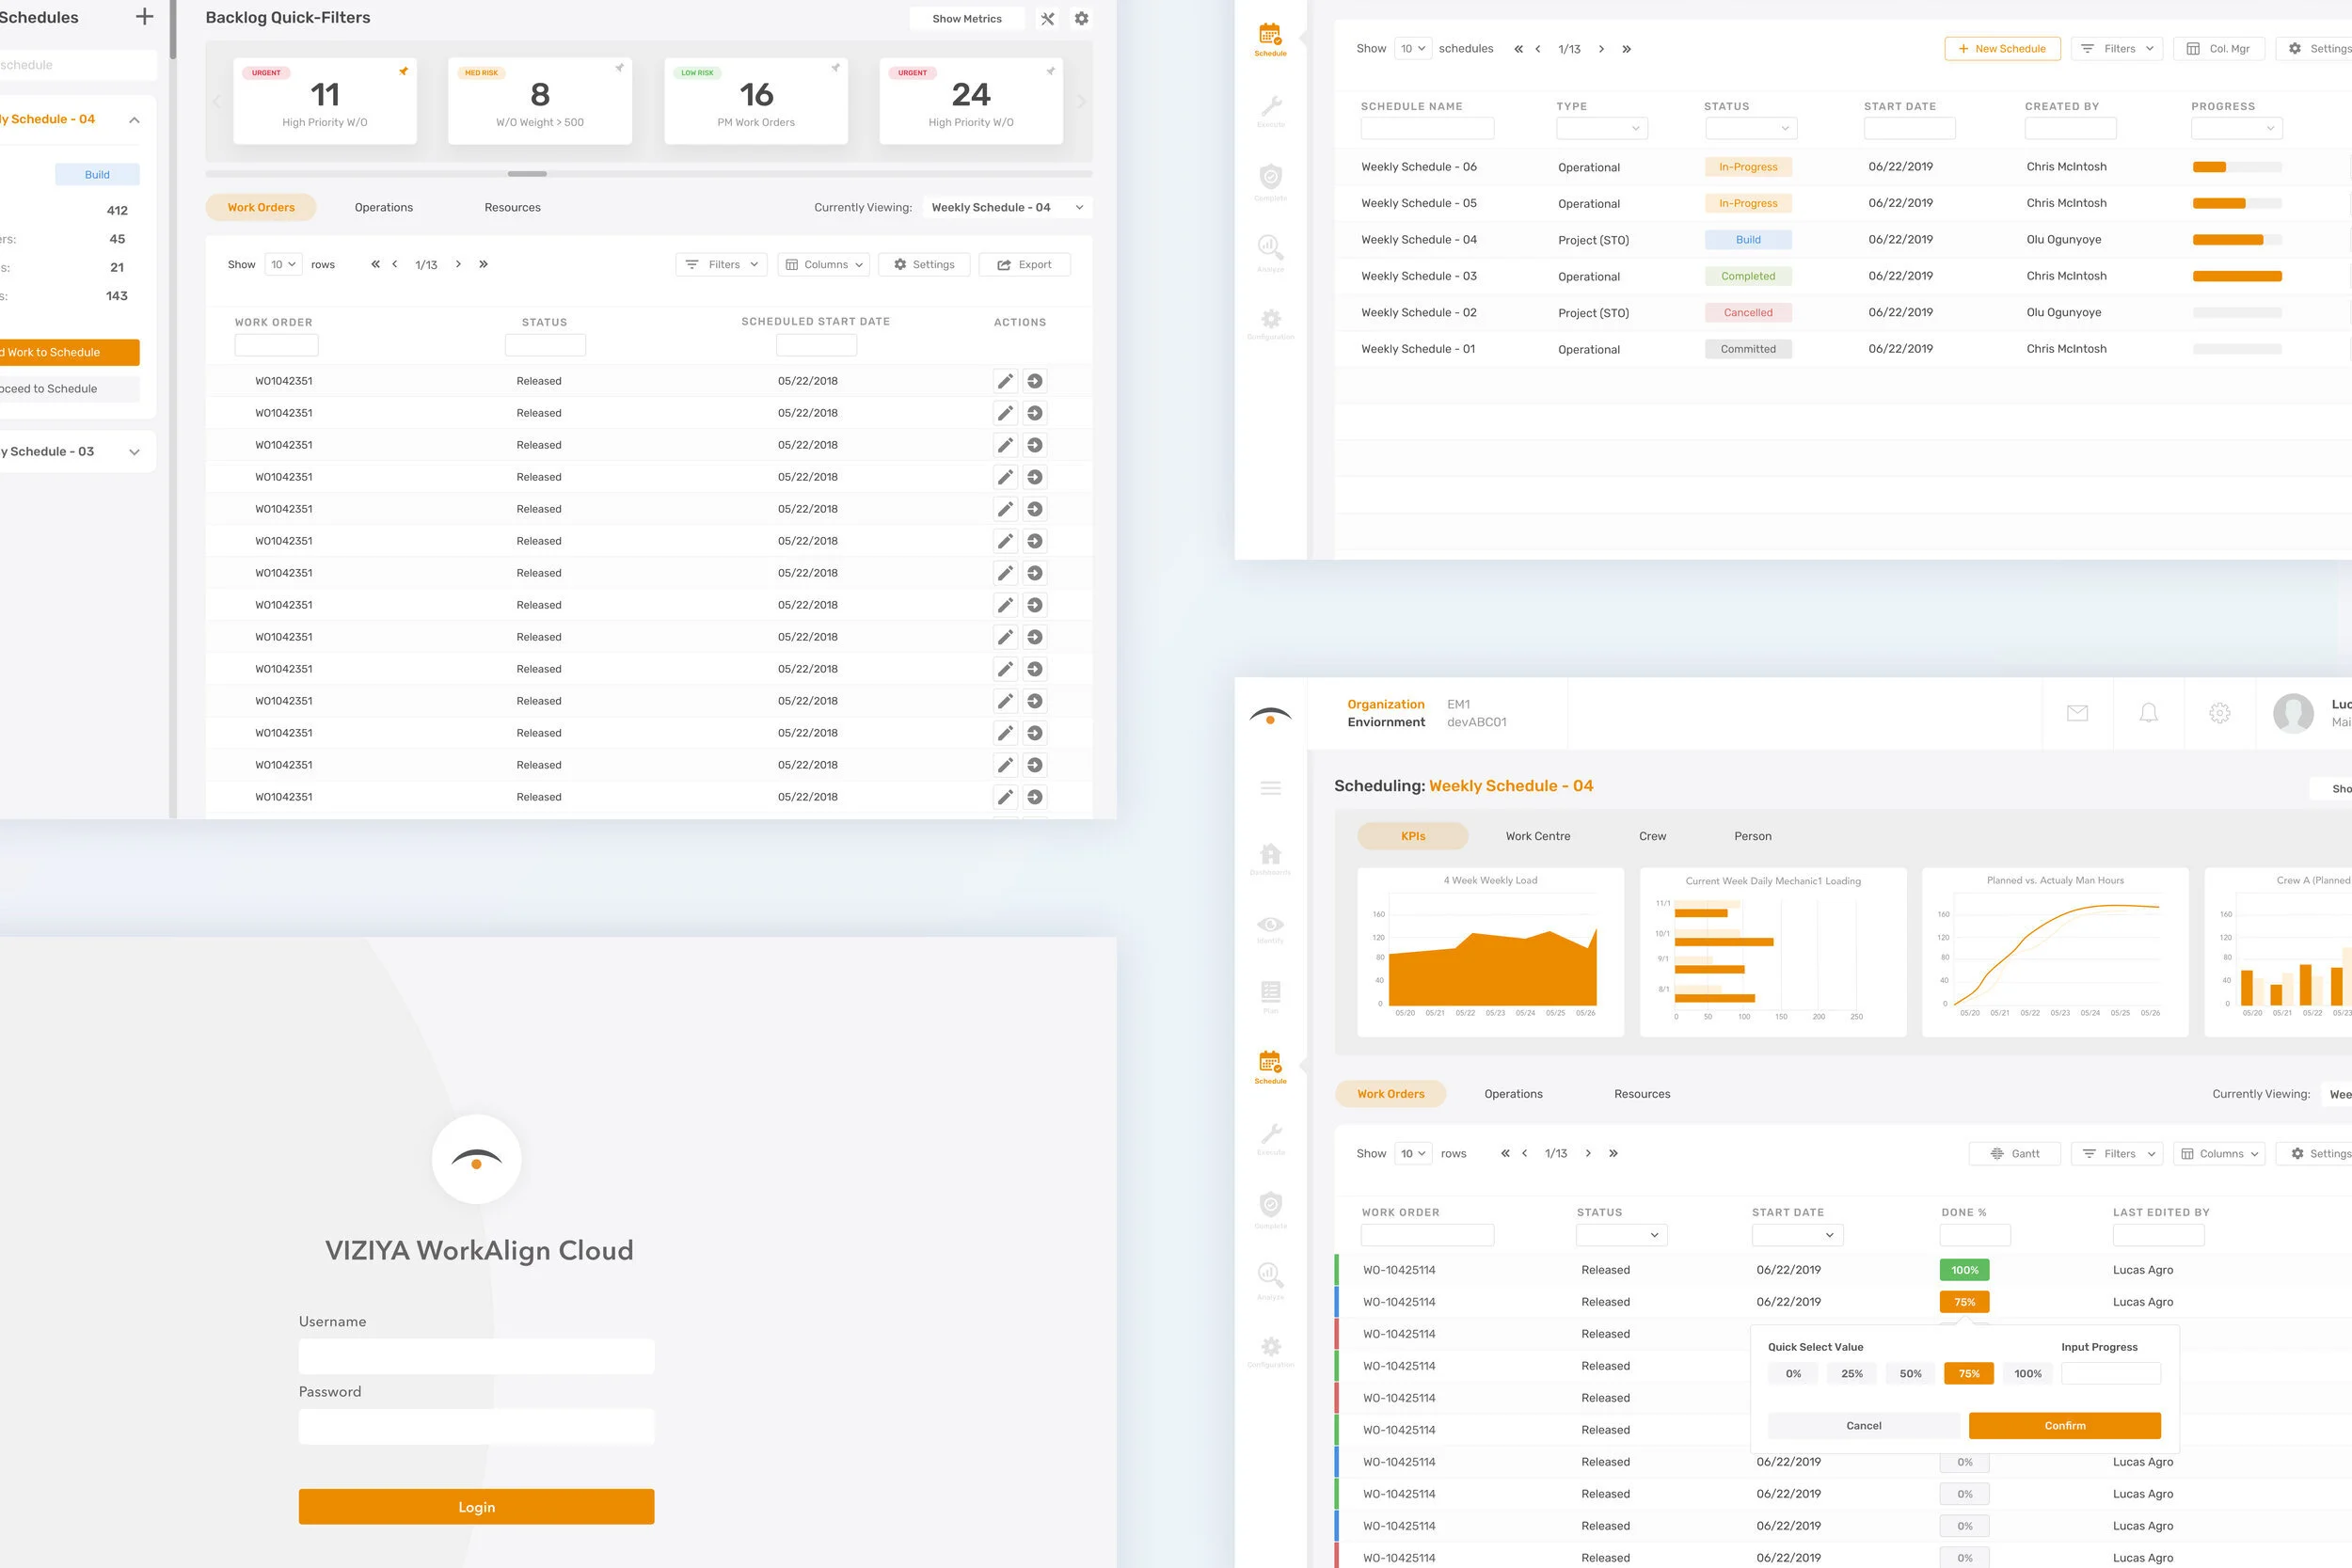Switch to the Operations tab in backlog
This screenshot has width=2352, height=1568.
[383, 207]
